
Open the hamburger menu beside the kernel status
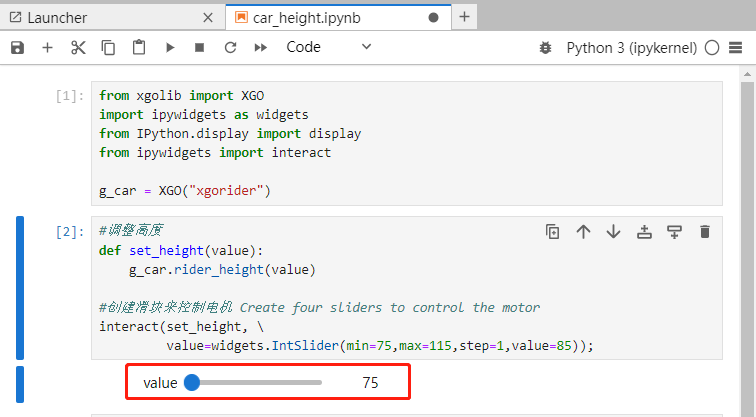click(735, 47)
